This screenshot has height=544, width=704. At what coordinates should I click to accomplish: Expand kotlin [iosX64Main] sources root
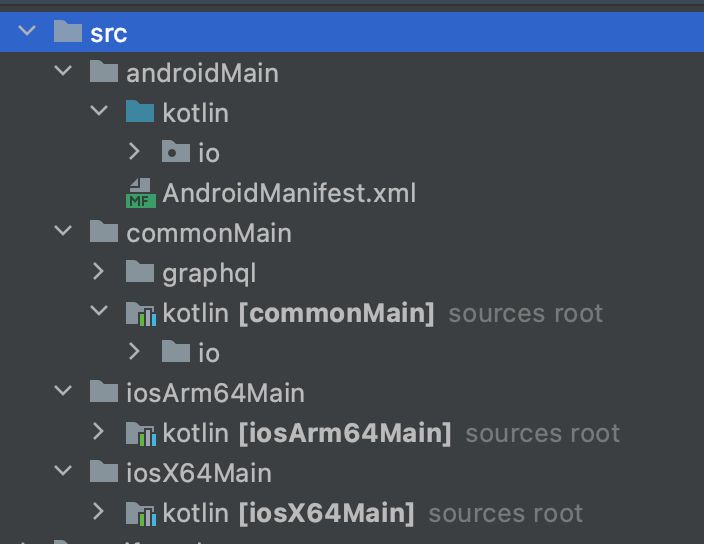point(98,511)
